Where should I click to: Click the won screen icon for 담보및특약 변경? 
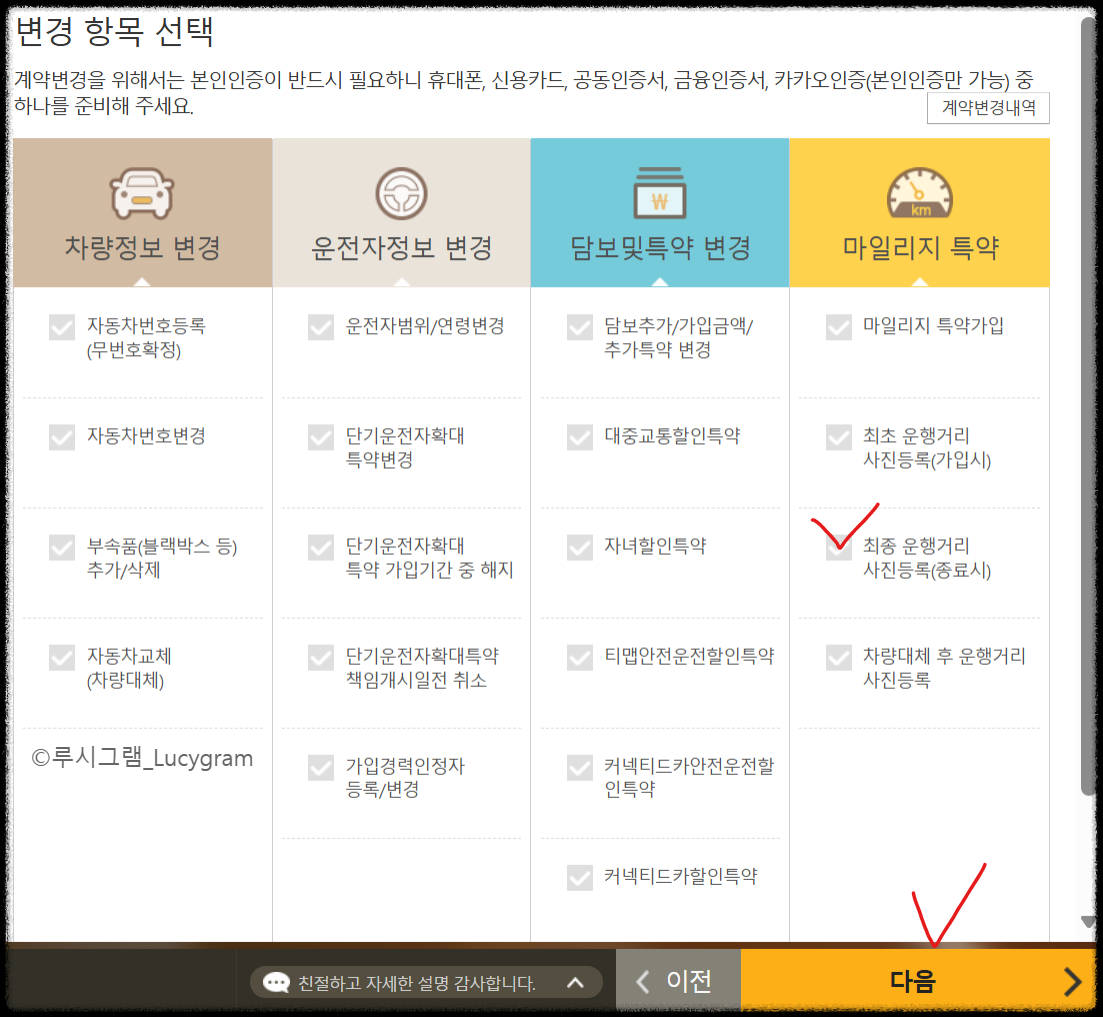click(x=660, y=193)
